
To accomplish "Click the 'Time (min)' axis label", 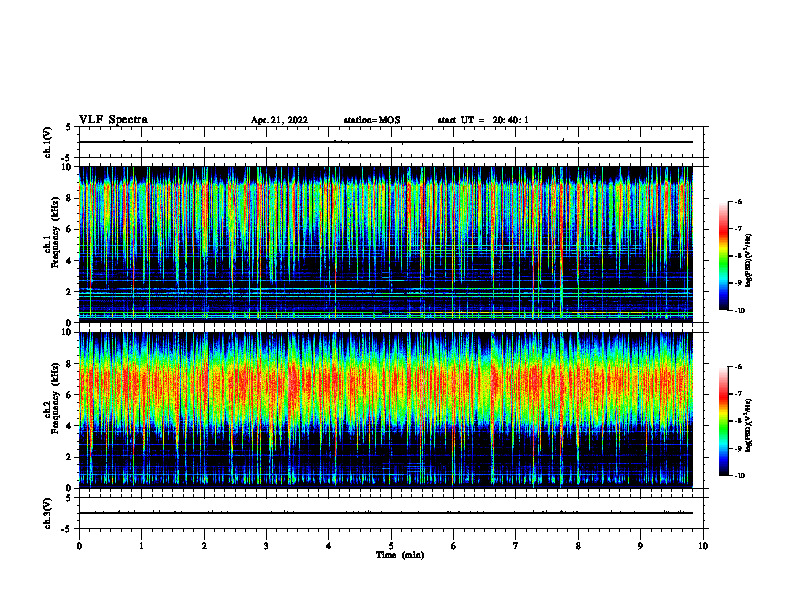I will point(400,555).
